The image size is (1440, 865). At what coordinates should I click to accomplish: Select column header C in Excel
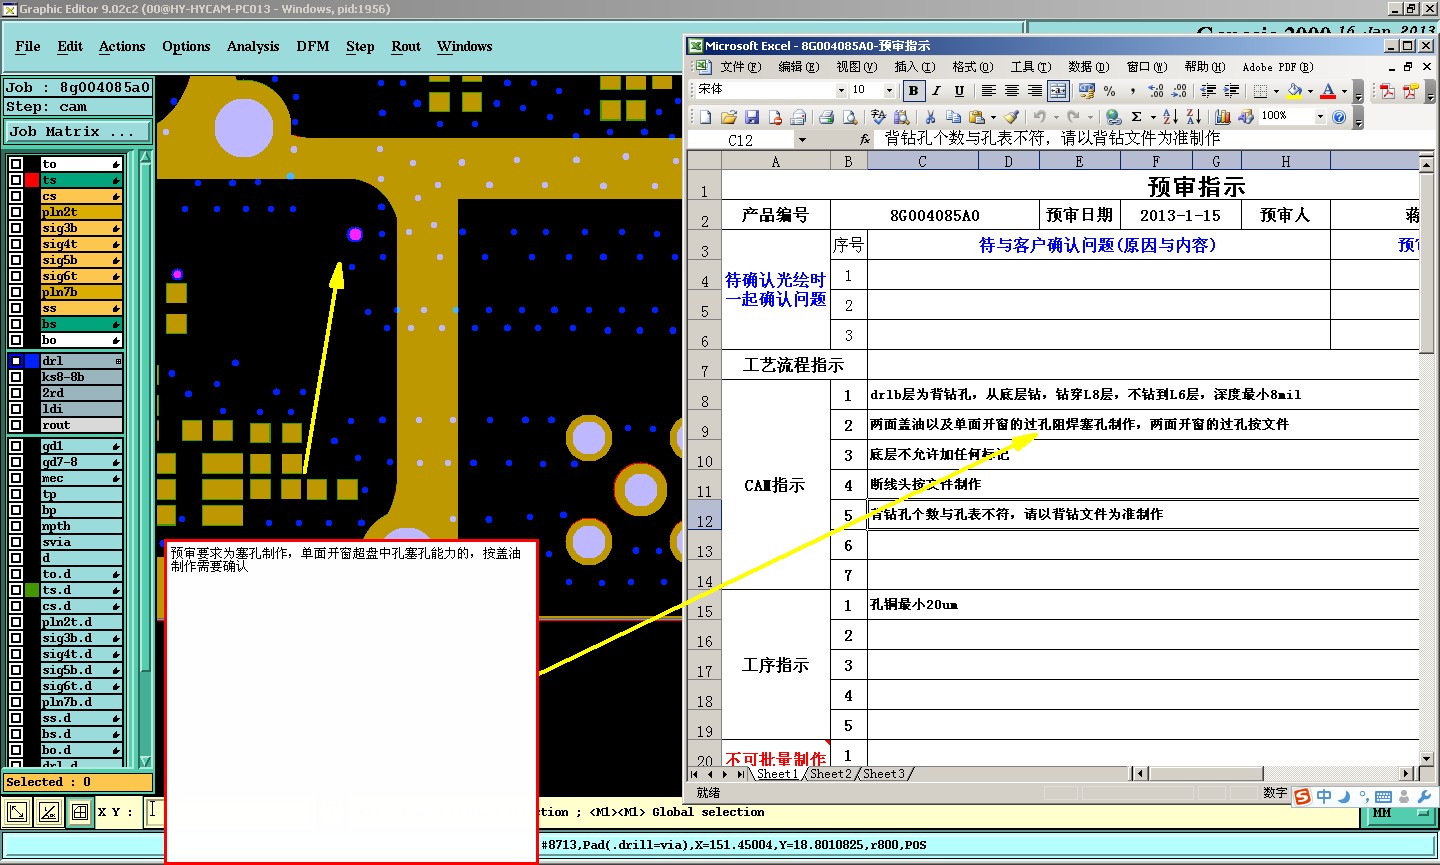click(x=922, y=161)
